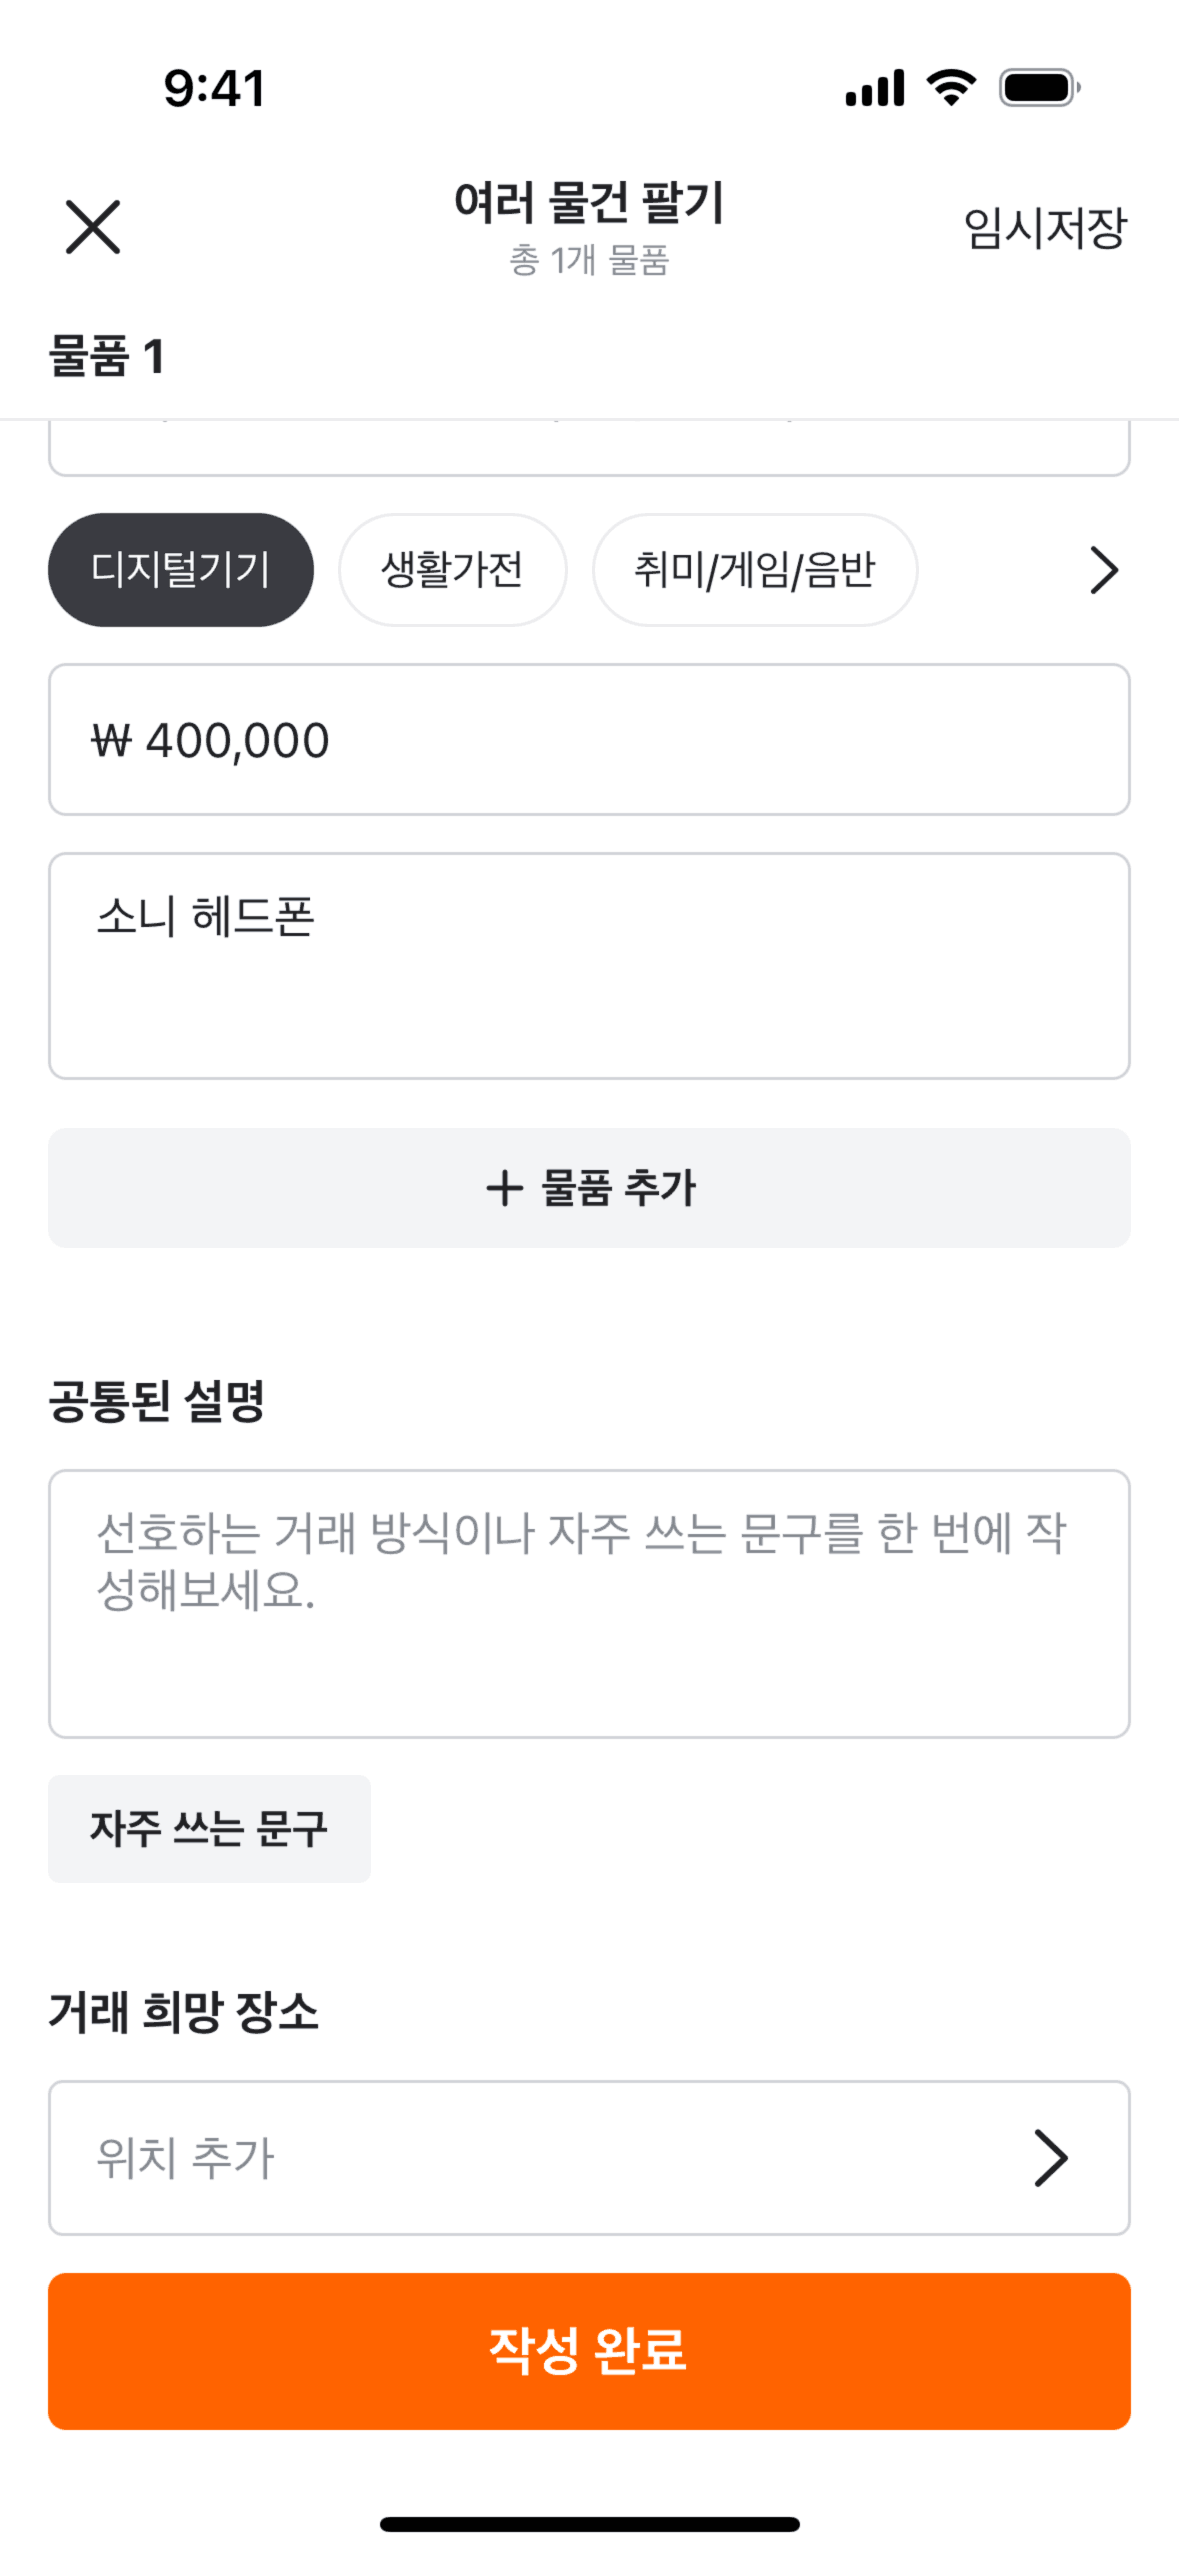Focus the 공통된 설명 text area

tap(589, 1603)
